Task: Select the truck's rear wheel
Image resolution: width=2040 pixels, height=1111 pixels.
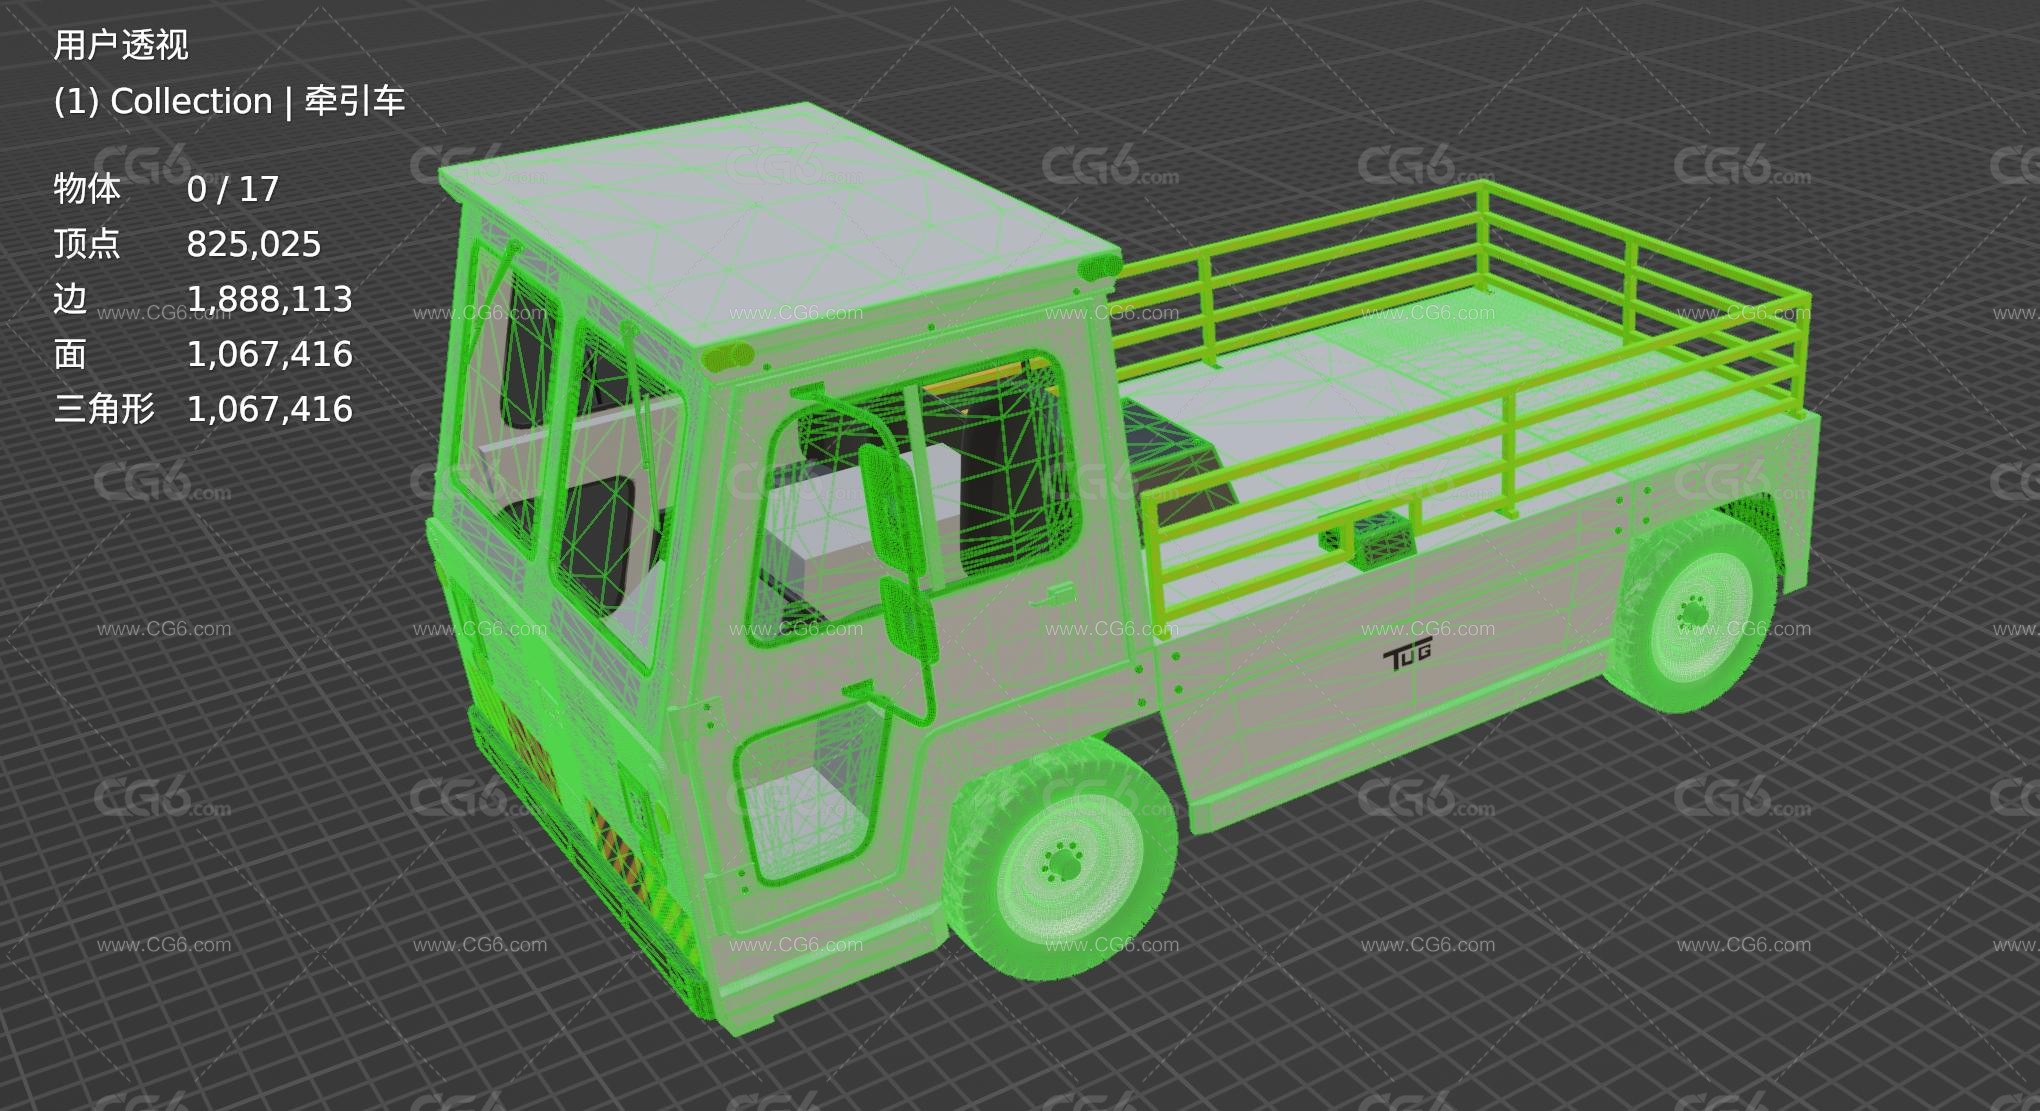Action: 1692,611
